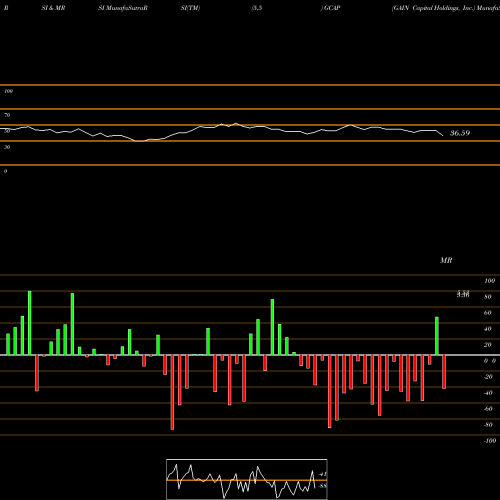Click the 100 label on the MR axis
This screenshot has height=500, width=500.
click(489, 281)
